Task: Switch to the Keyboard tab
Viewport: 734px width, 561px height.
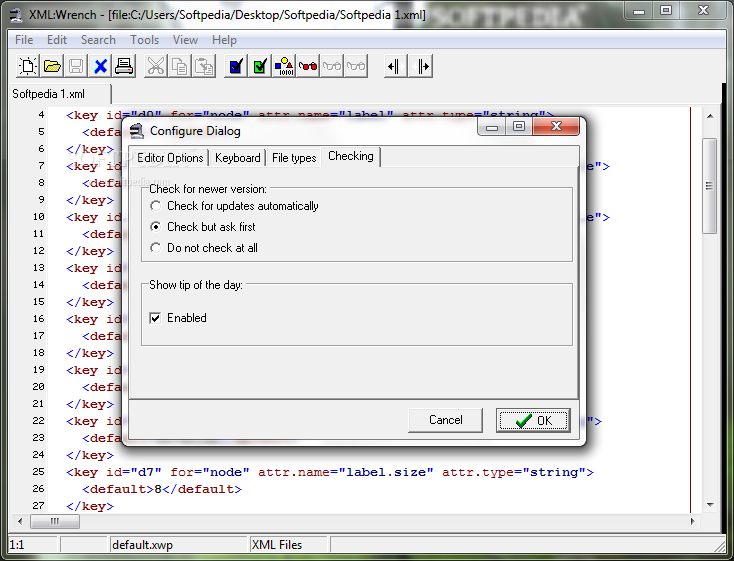Action: click(x=238, y=158)
